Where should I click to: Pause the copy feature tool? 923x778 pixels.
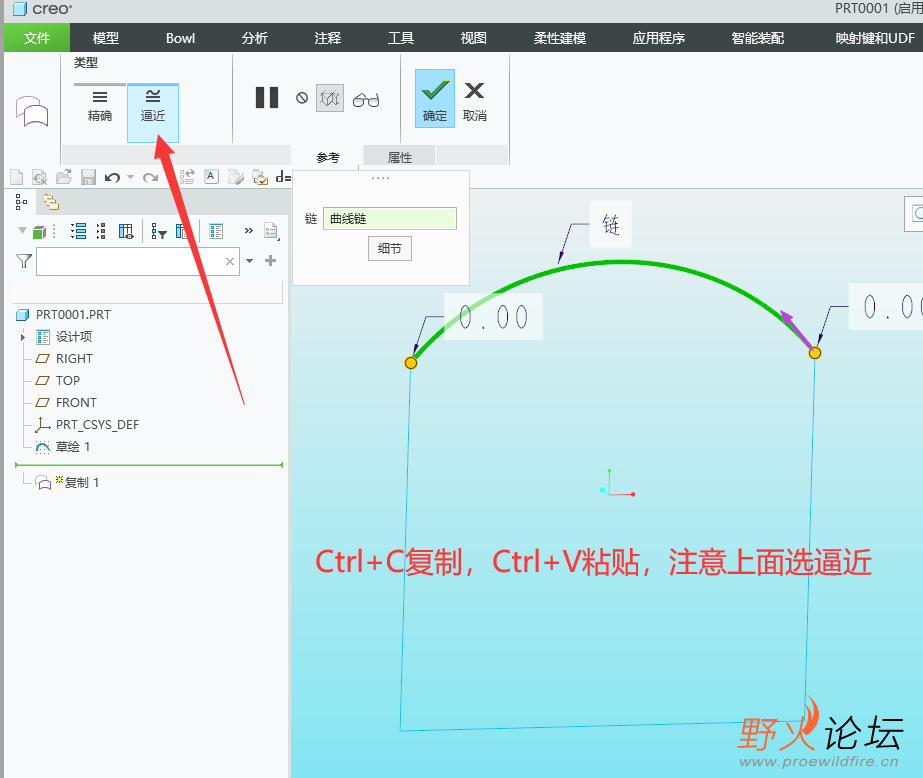click(267, 98)
